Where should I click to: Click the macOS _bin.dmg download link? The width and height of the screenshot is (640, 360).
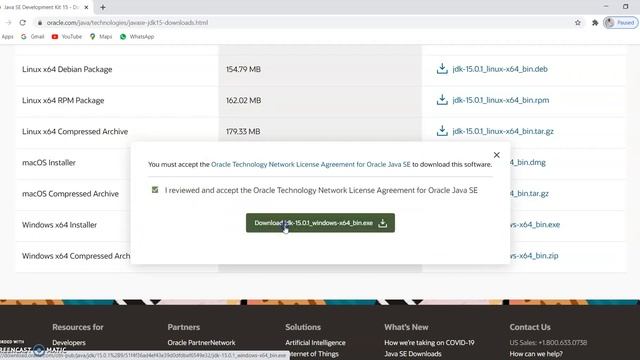[x=528, y=162]
